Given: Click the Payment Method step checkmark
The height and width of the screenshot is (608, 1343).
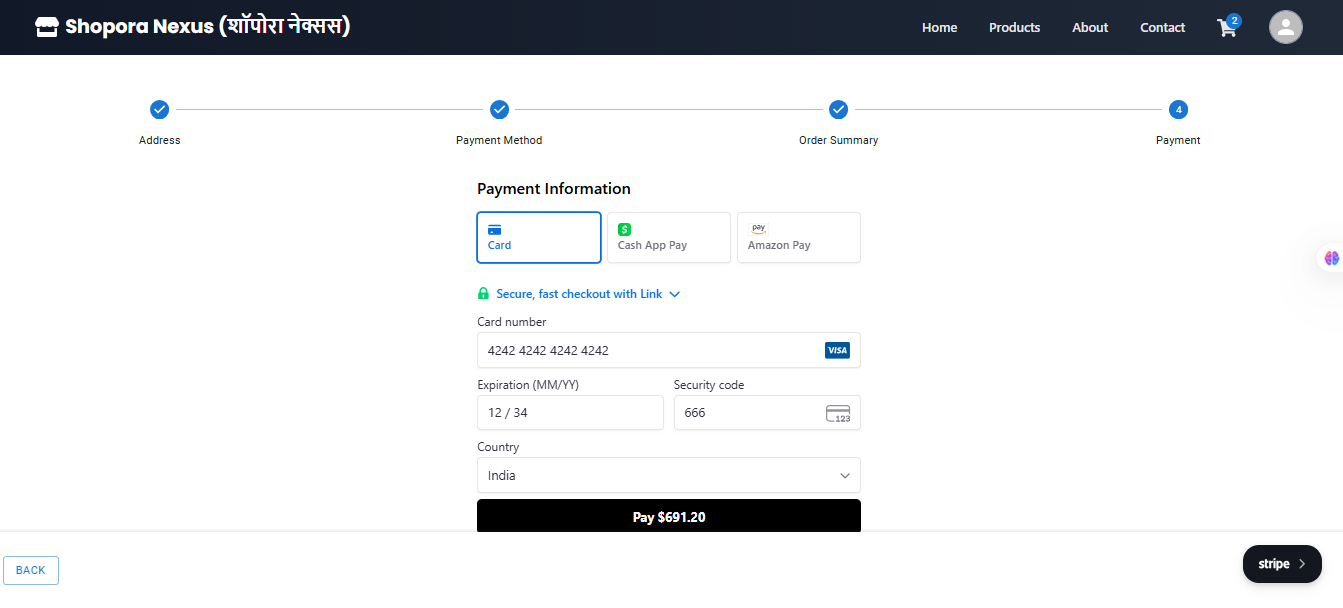Looking at the screenshot, I should (499, 110).
